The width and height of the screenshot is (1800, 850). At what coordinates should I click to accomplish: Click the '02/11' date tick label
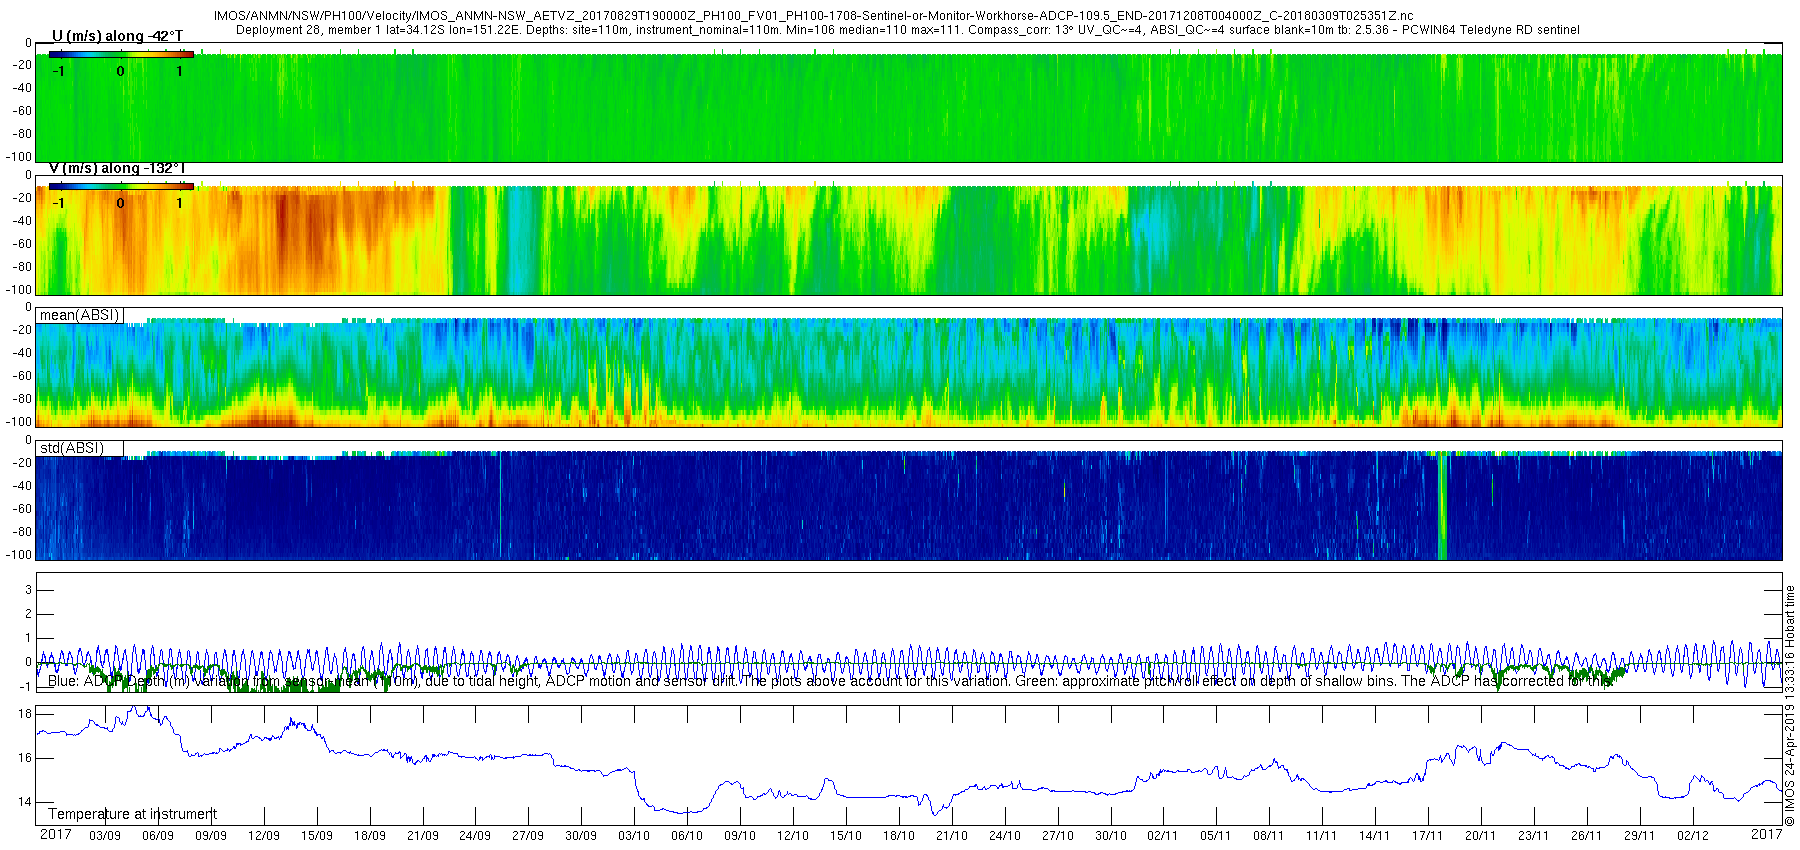pyautogui.click(x=1163, y=836)
